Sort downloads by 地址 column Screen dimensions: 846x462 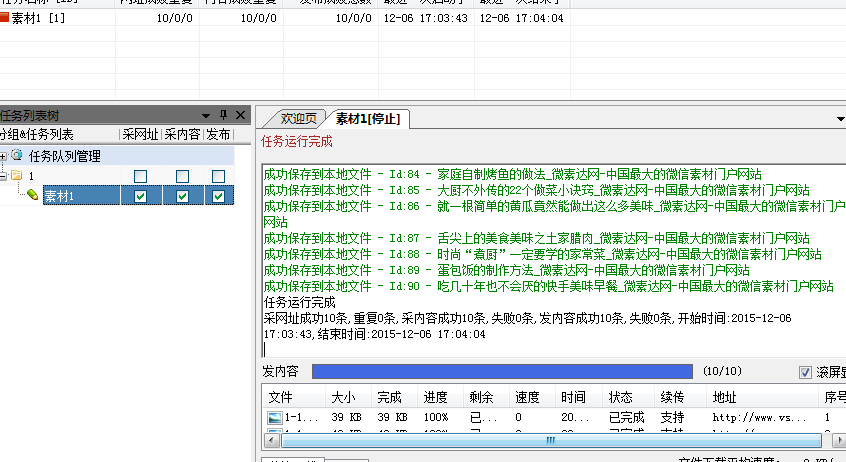762,397
